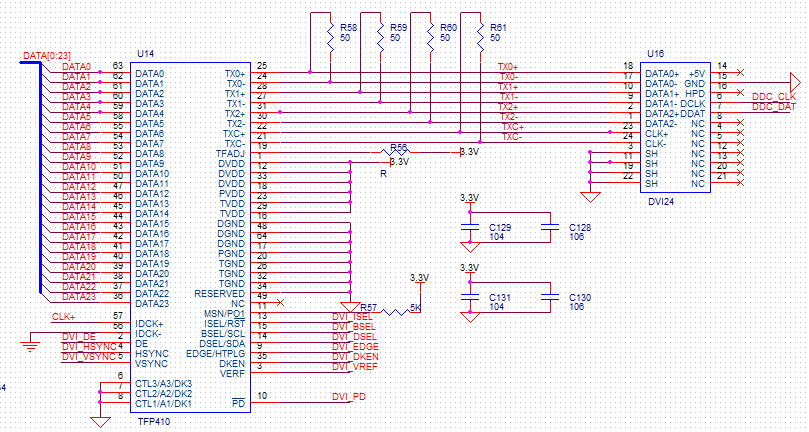
Task: Select the DVI_HSYNC net label
Action: [x=89, y=347]
